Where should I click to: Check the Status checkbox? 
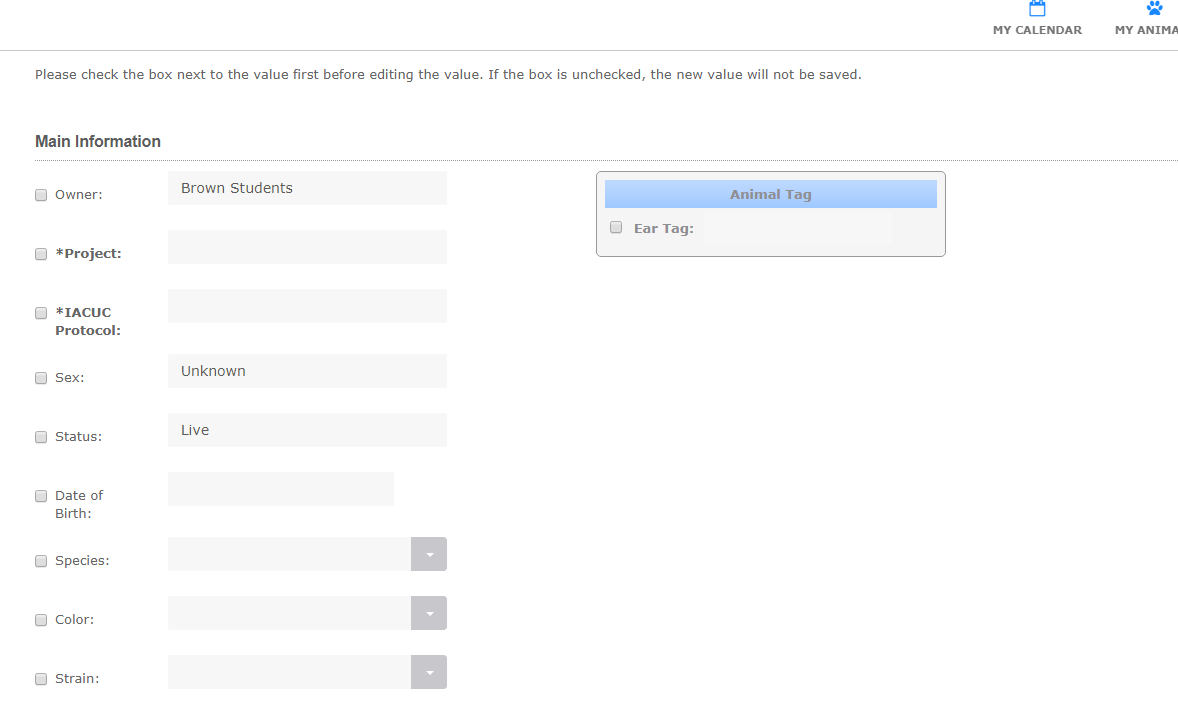point(41,437)
